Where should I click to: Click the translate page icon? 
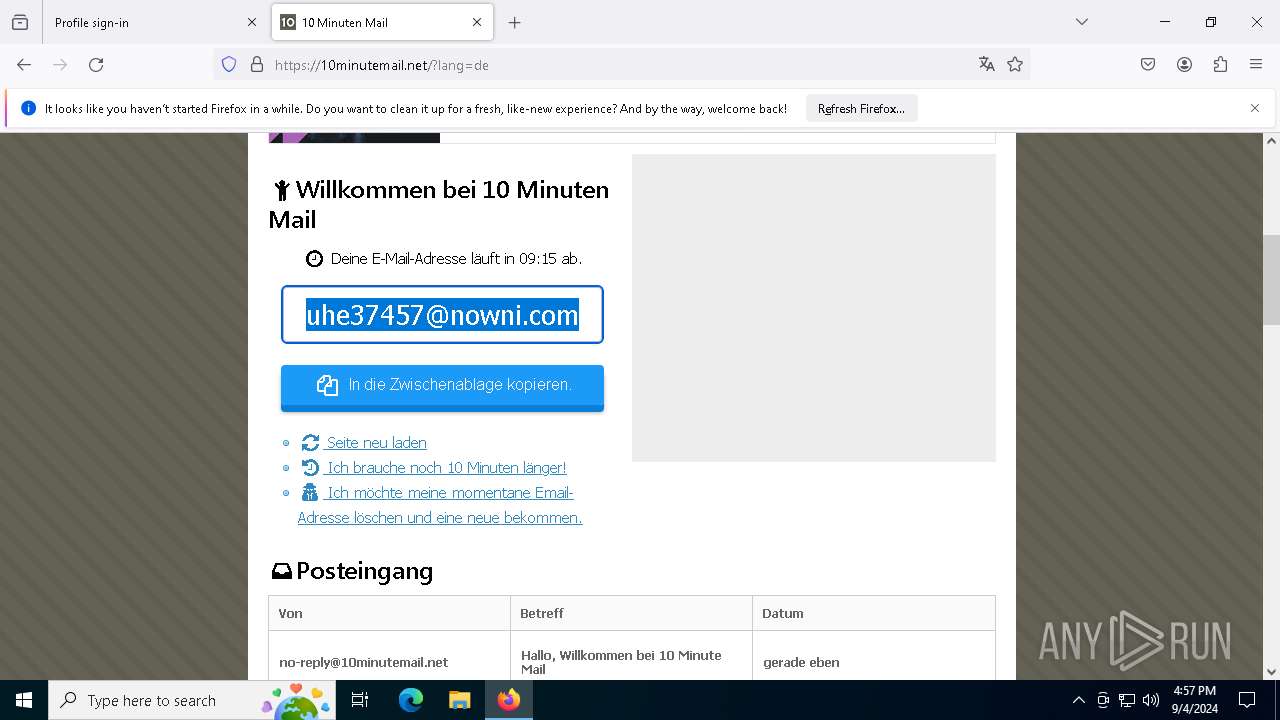coord(987,65)
